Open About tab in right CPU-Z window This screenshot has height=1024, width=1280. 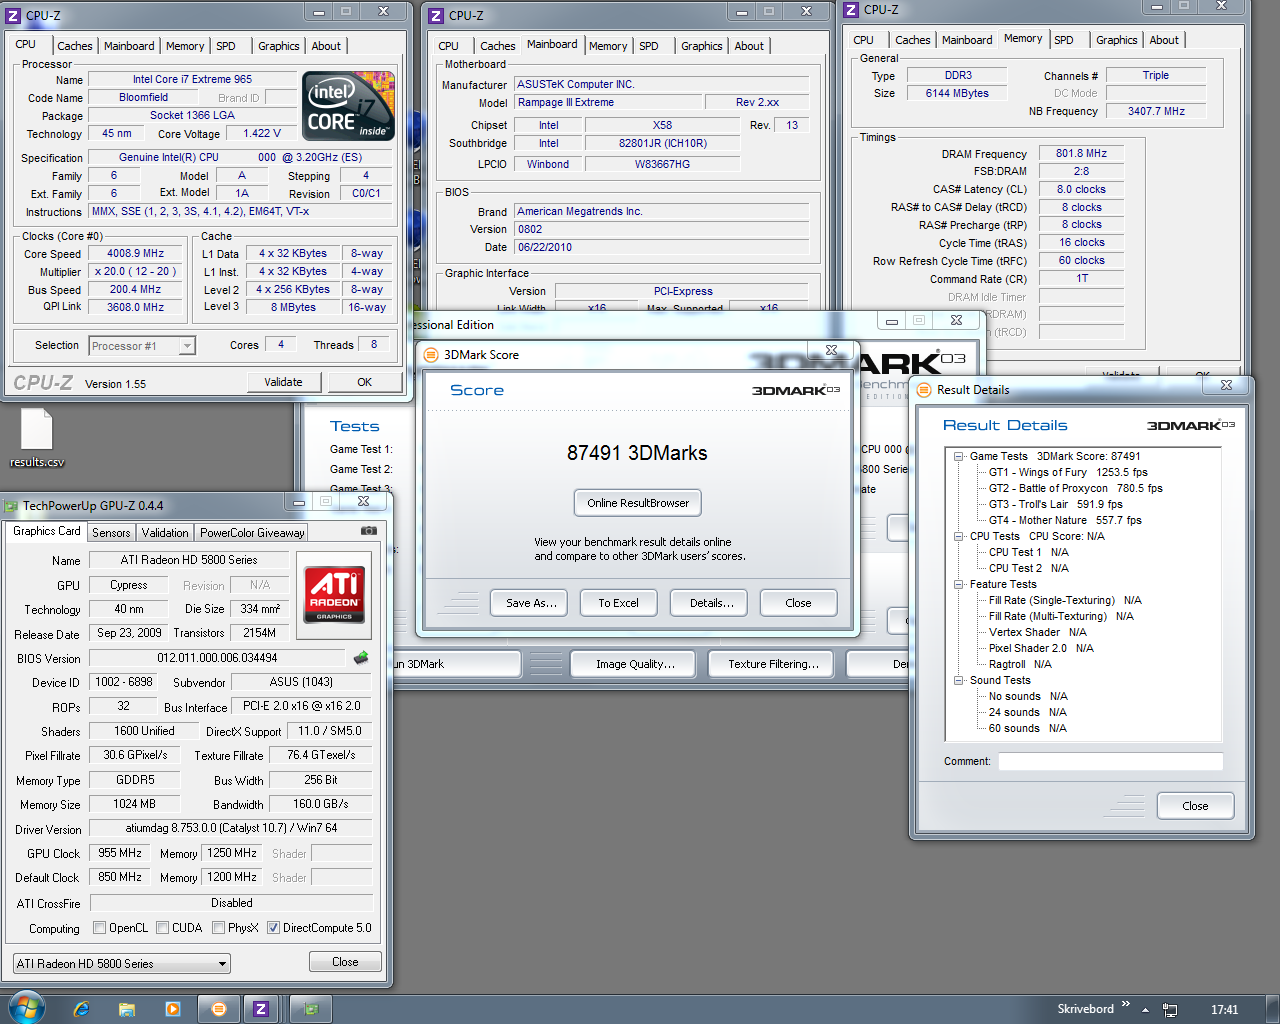(1164, 40)
